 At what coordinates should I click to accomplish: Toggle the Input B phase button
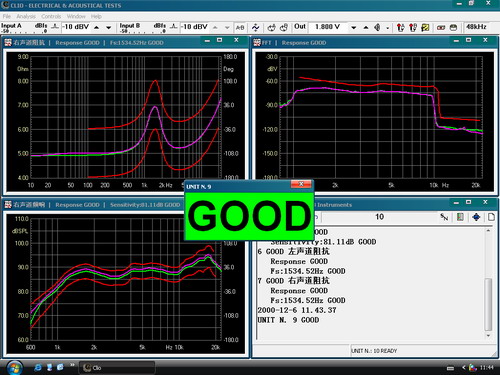click(x=173, y=27)
